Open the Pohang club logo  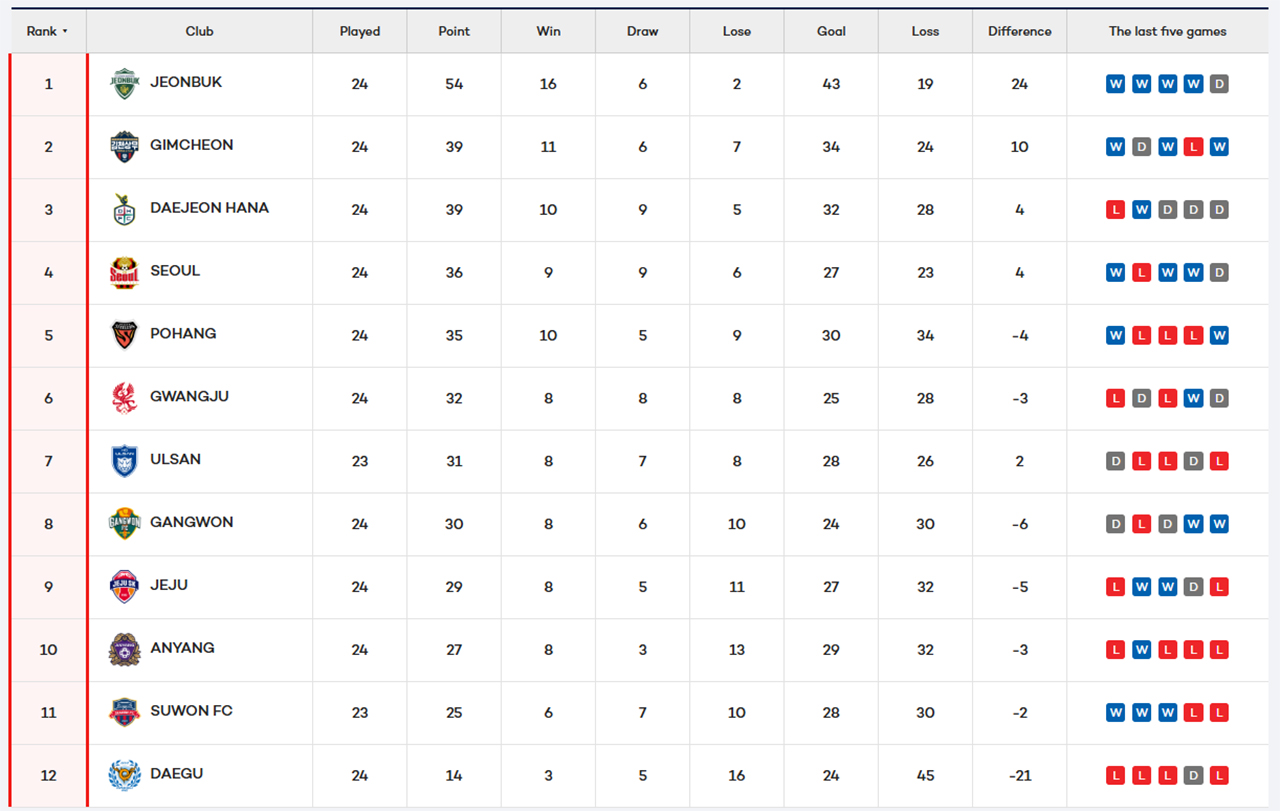click(x=124, y=335)
